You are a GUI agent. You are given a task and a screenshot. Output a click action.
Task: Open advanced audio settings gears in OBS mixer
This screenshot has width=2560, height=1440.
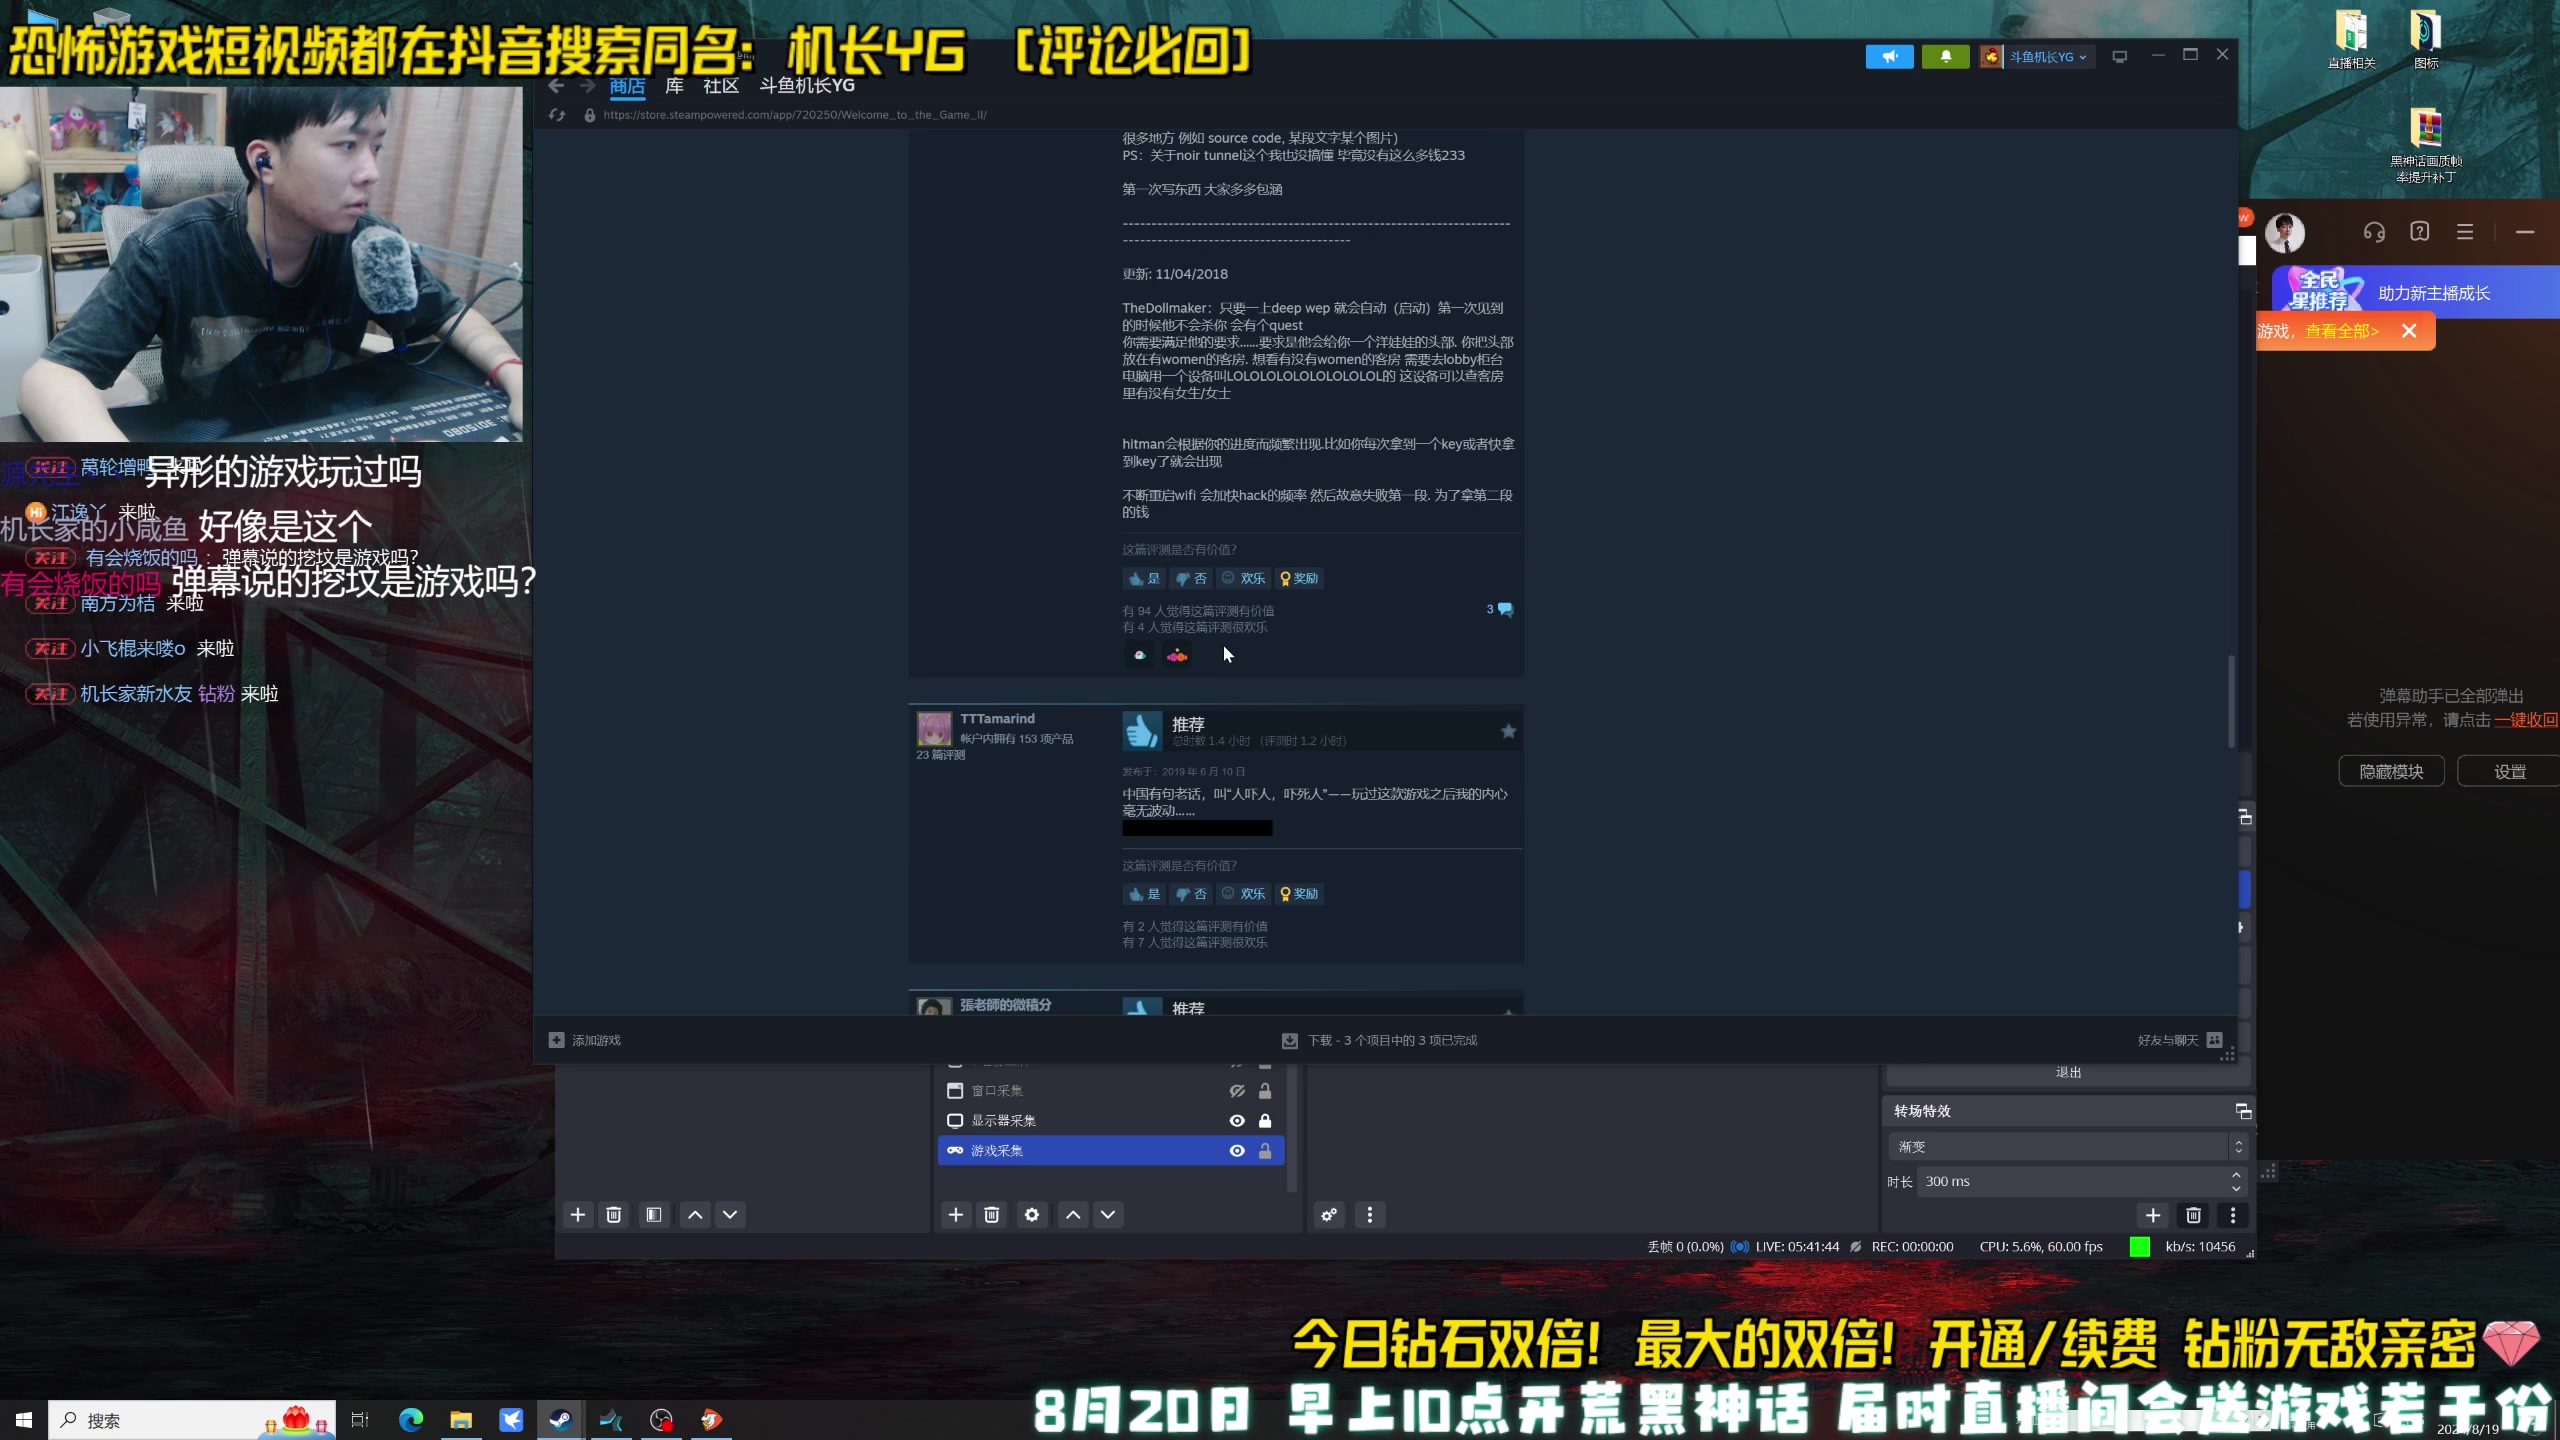[x=1329, y=1214]
